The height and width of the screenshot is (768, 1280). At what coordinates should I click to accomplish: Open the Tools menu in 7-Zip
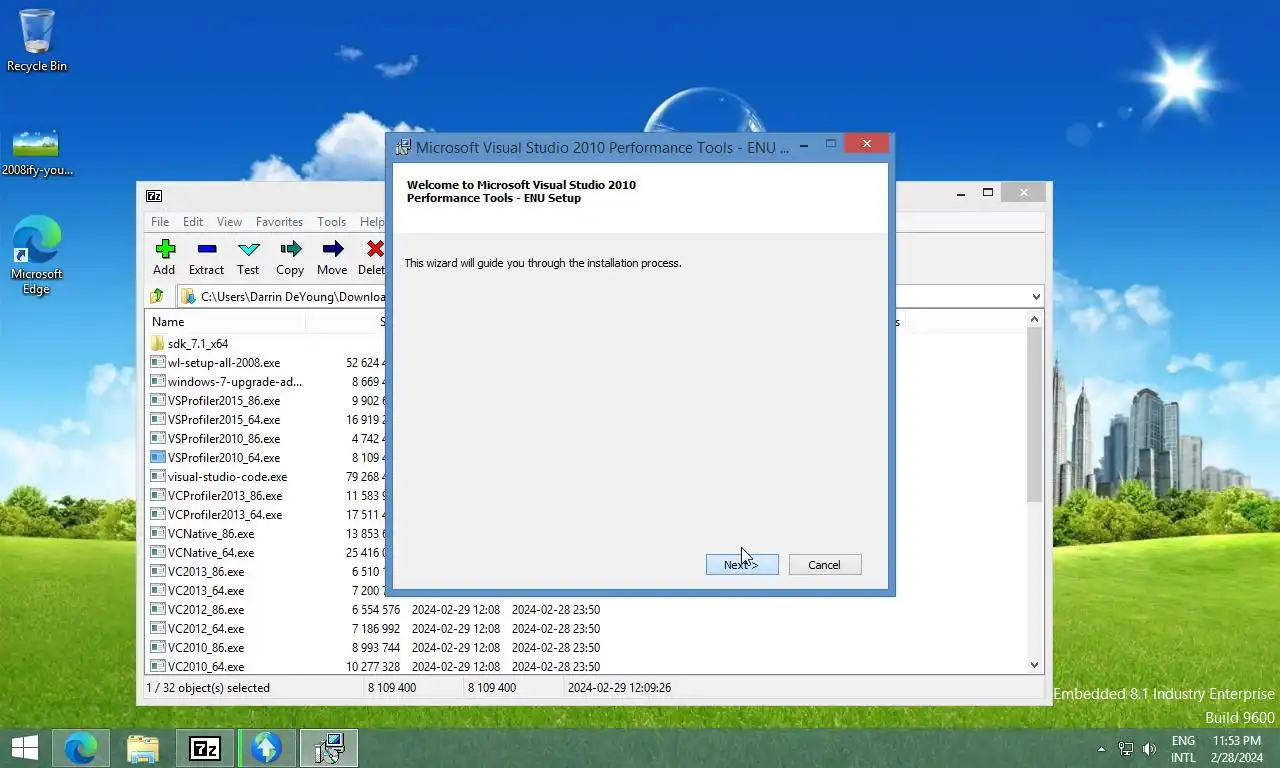[x=331, y=222]
